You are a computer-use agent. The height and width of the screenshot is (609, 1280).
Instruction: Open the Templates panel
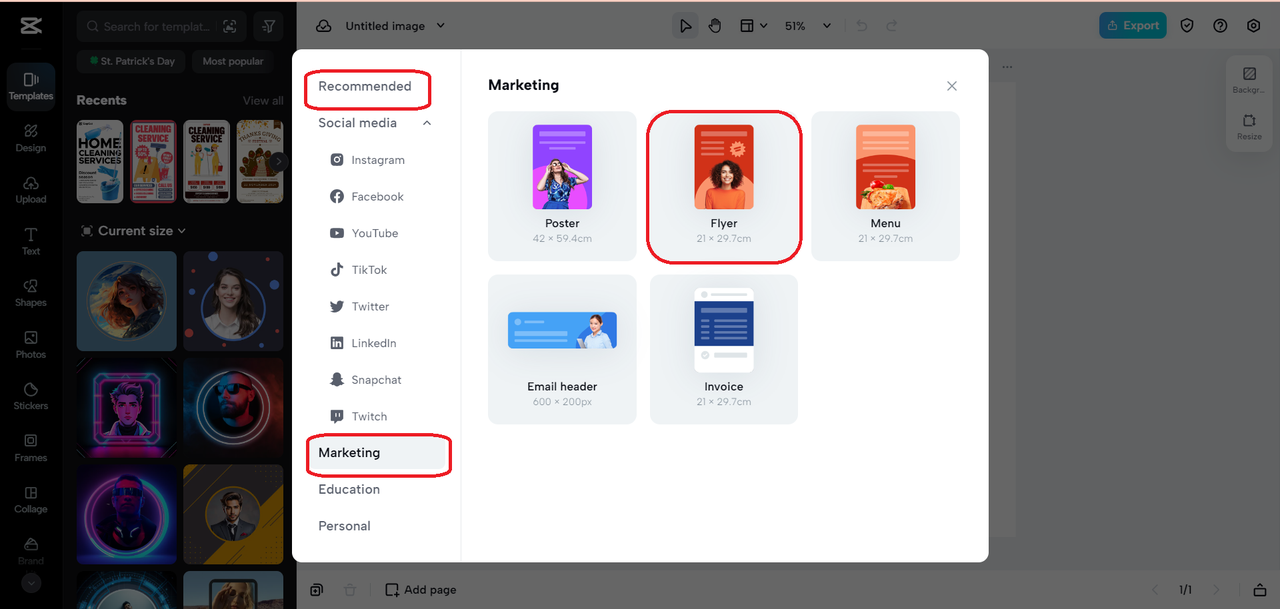tap(31, 86)
